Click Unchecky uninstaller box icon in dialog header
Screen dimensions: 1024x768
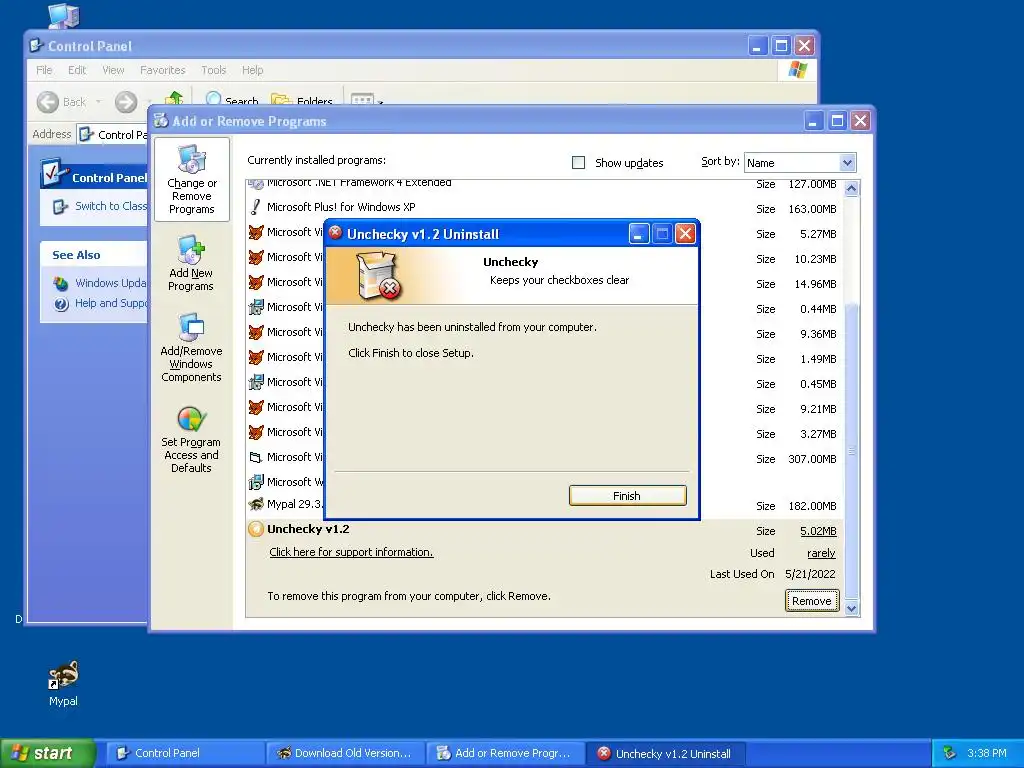(x=379, y=276)
